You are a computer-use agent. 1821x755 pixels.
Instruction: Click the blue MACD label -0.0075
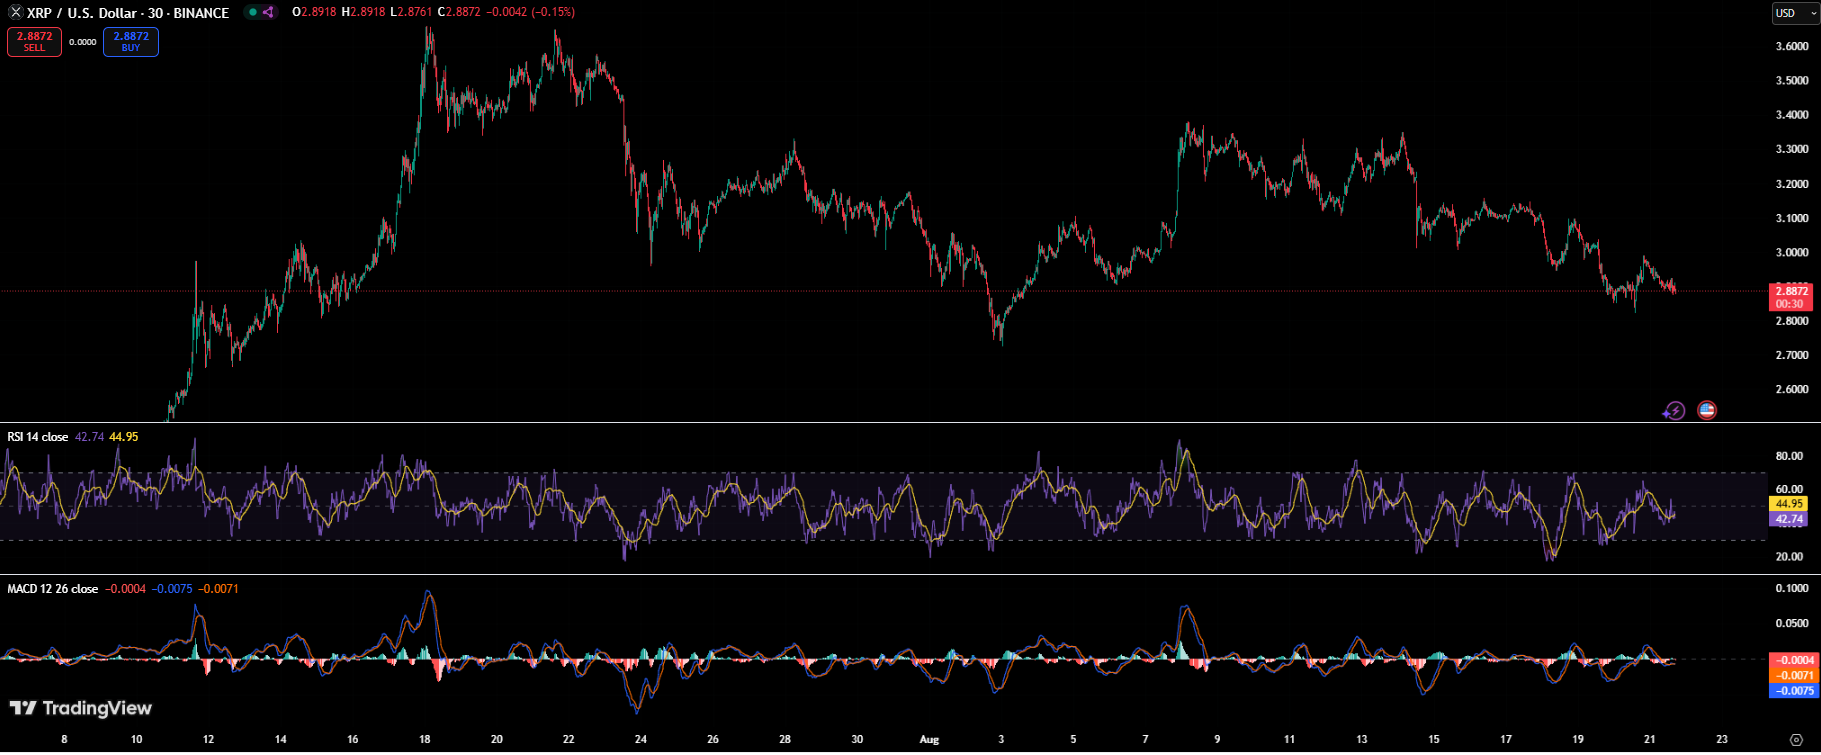[1794, 690]
